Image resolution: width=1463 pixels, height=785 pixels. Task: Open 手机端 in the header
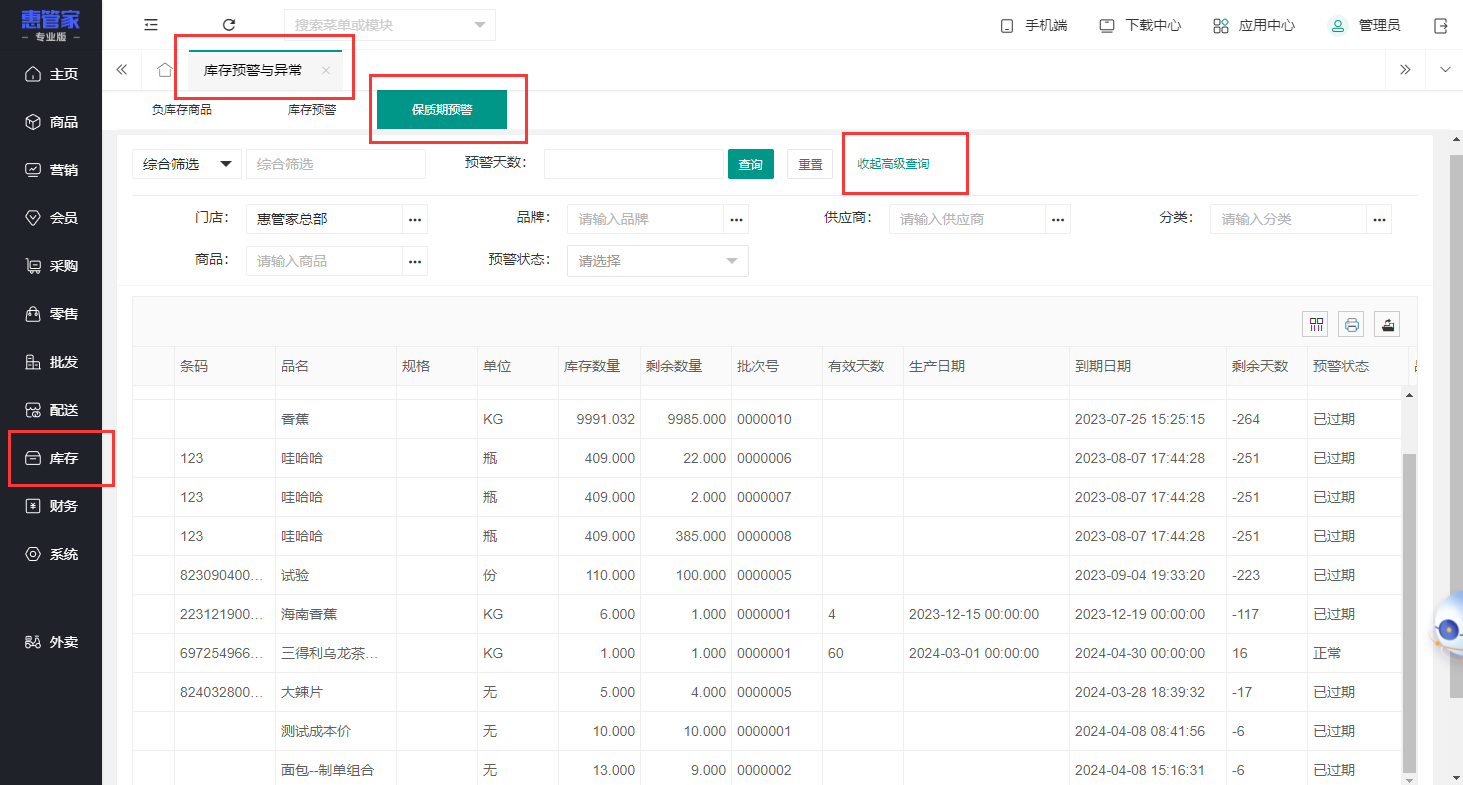point(1034,25)
